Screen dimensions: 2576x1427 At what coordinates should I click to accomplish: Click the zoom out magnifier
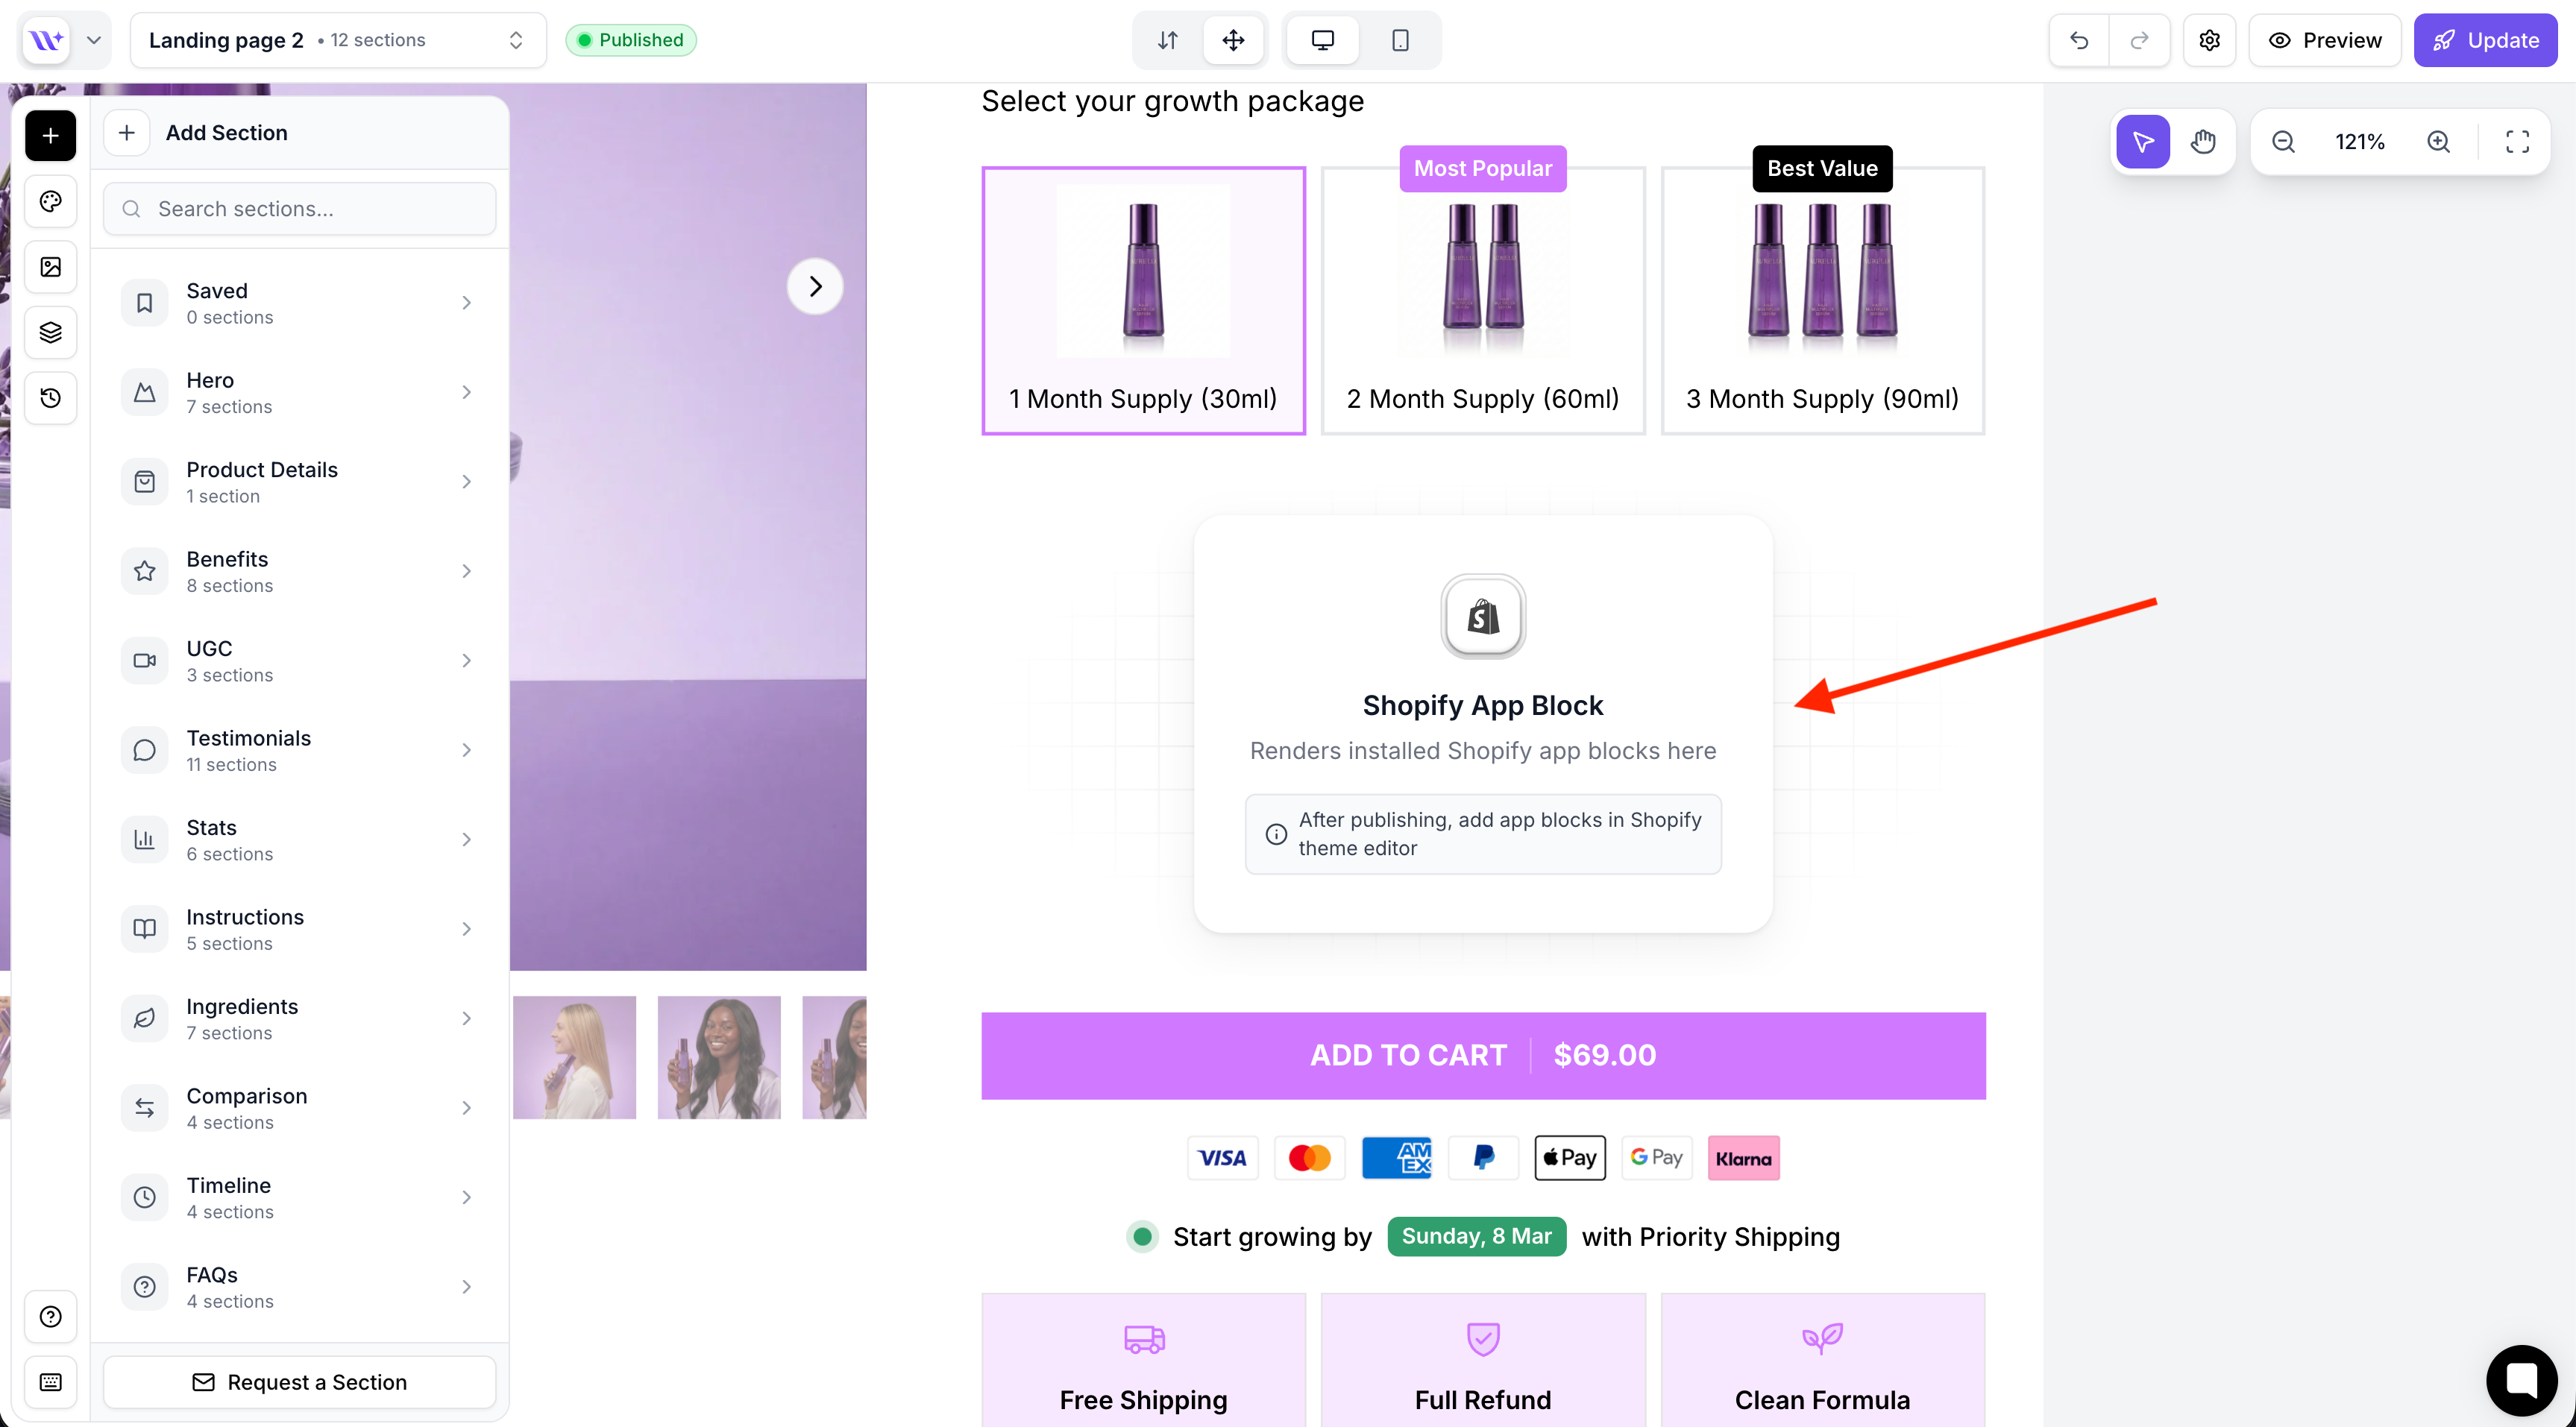[2283, 142]
